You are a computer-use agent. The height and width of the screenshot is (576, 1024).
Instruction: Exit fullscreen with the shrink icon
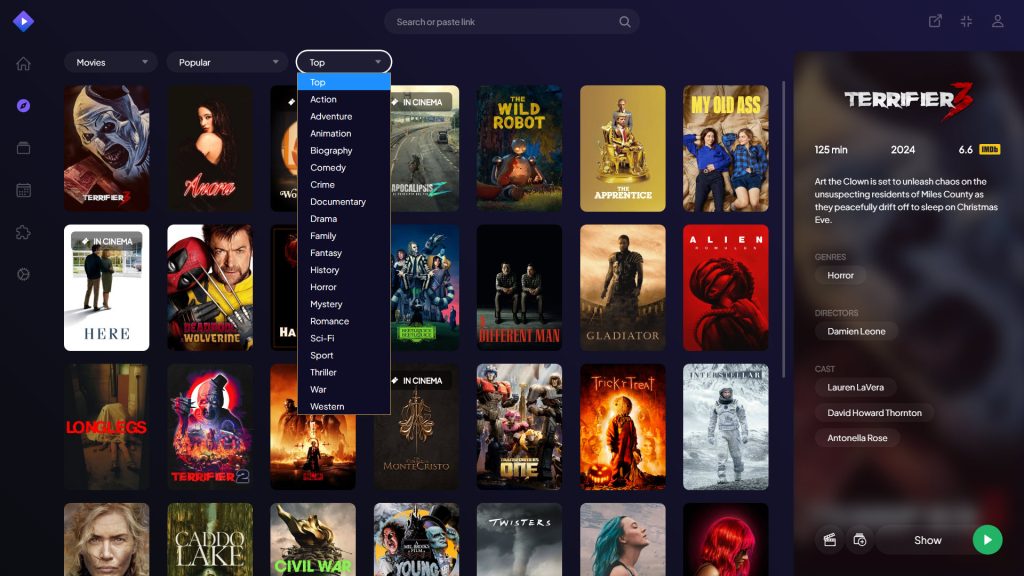[x=967, y=22]
